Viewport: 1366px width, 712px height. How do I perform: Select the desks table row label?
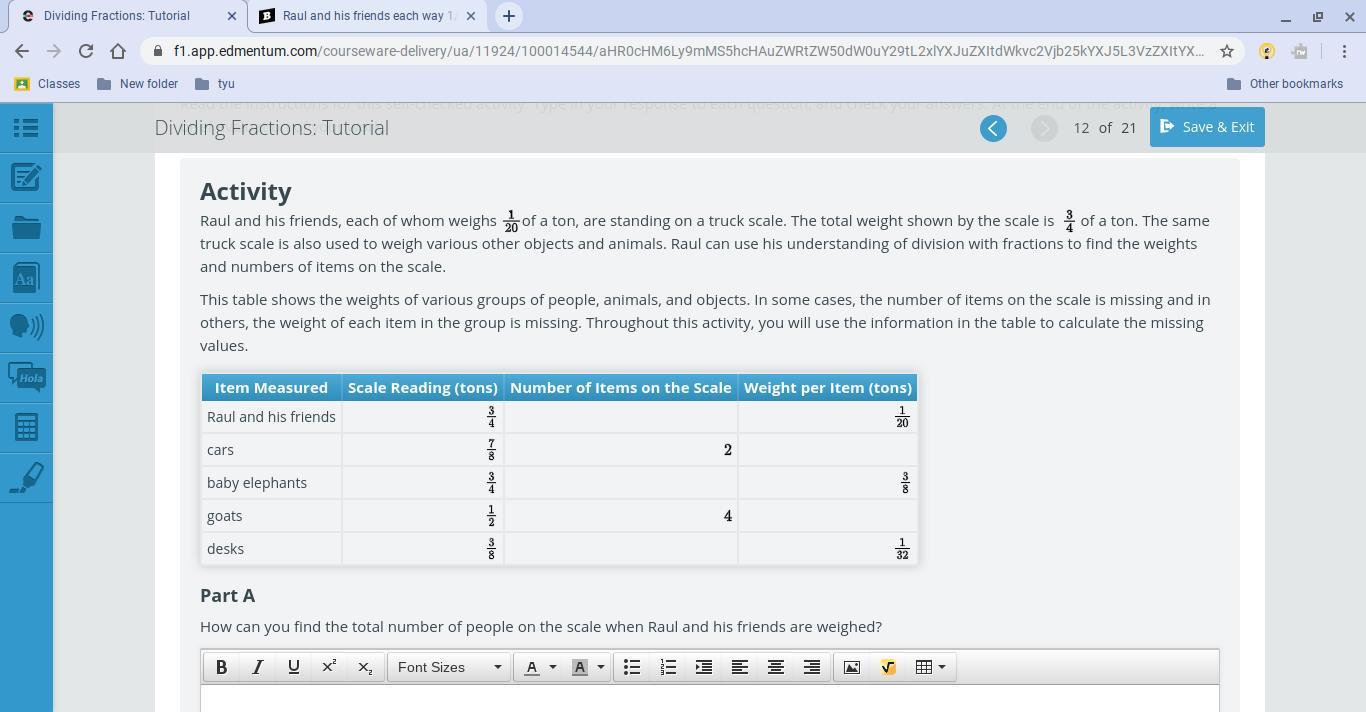pyautogui.click(x=226, y=549)
